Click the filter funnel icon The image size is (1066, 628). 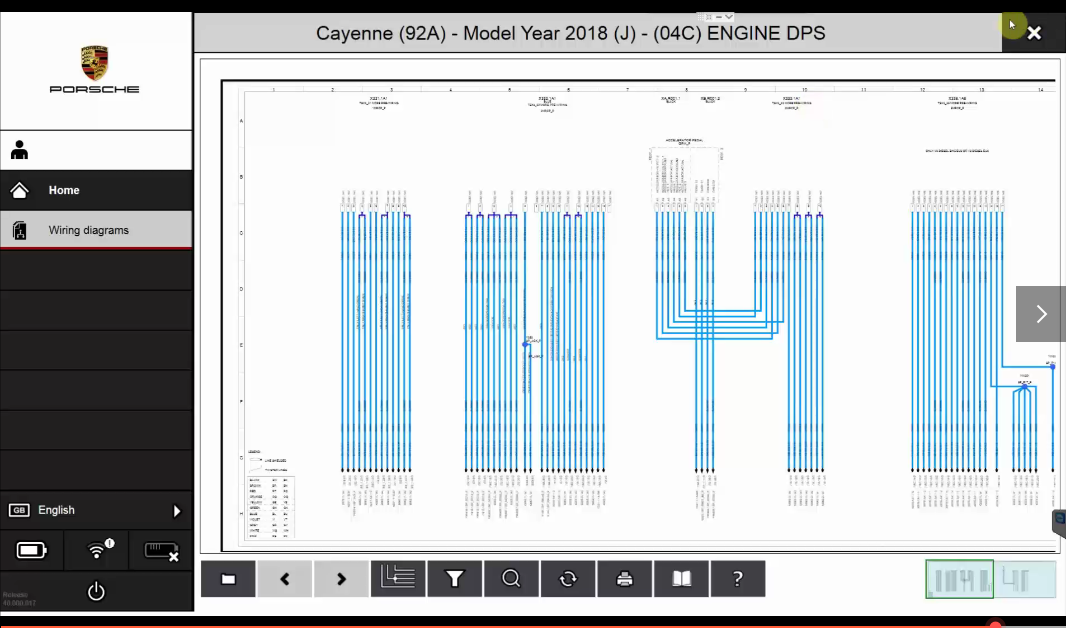tap(455, 579)
